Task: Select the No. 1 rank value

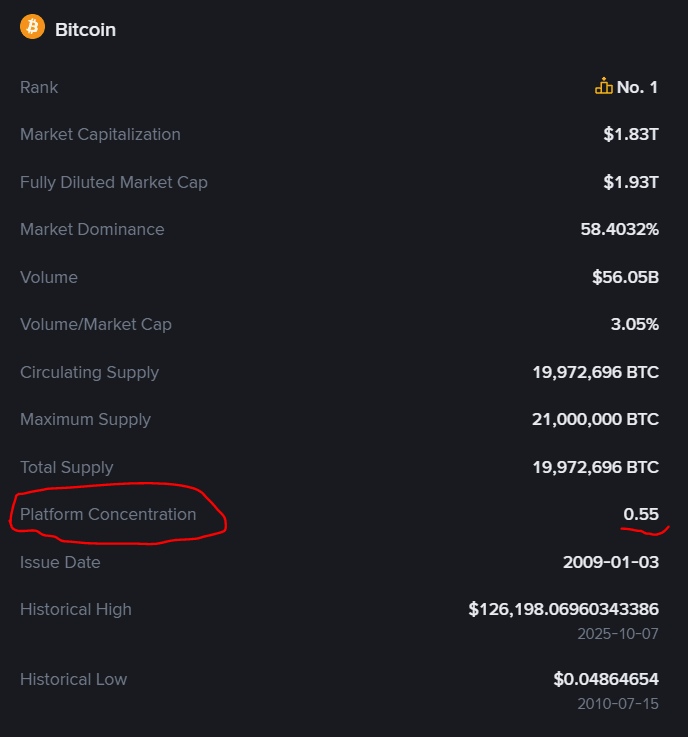Action: click(x=637, y=87)
